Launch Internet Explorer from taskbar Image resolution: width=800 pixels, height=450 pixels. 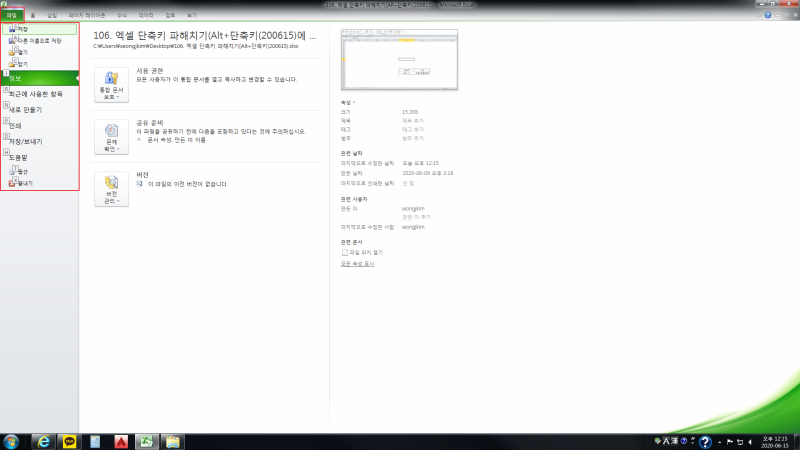click(44, 442)
